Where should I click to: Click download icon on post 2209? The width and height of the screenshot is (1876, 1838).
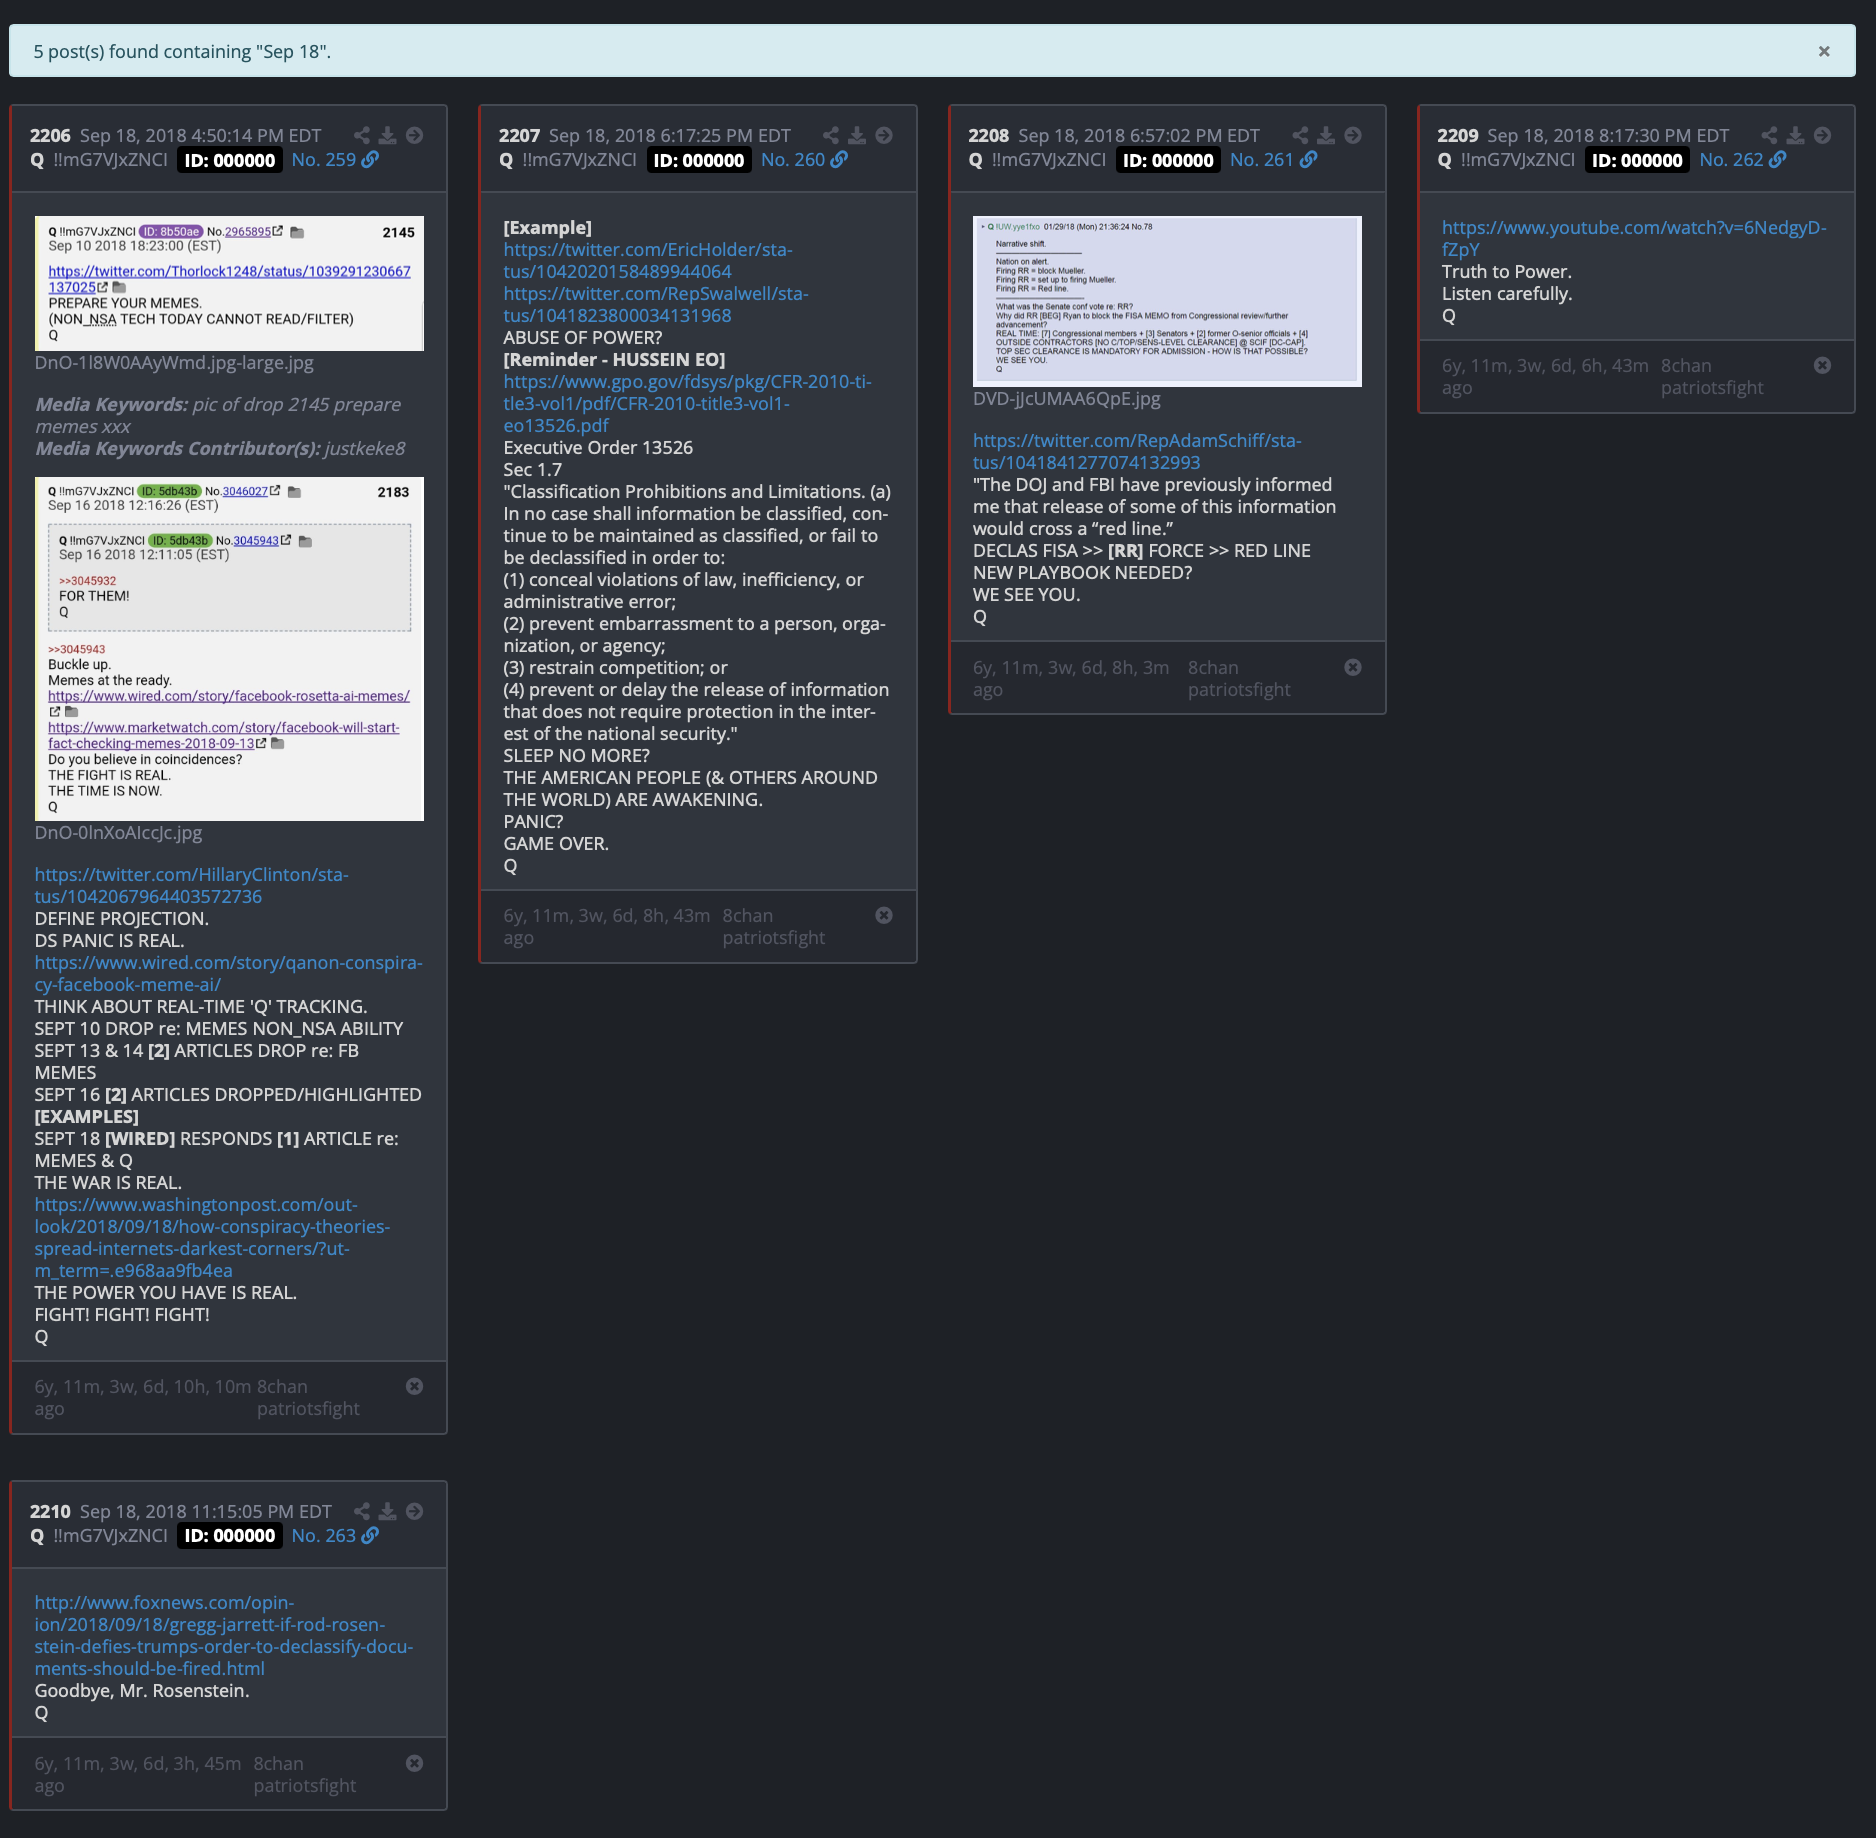point(1795,135)
